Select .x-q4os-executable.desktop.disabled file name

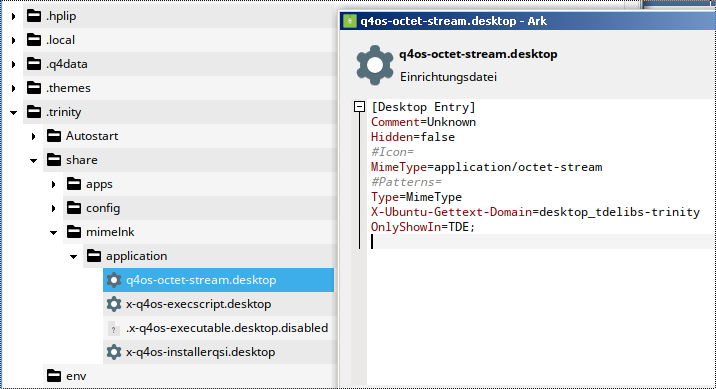227,328
